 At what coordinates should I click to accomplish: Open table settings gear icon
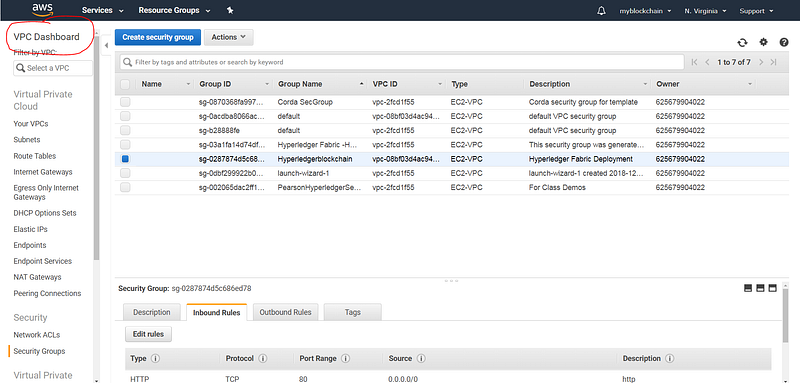763,42
